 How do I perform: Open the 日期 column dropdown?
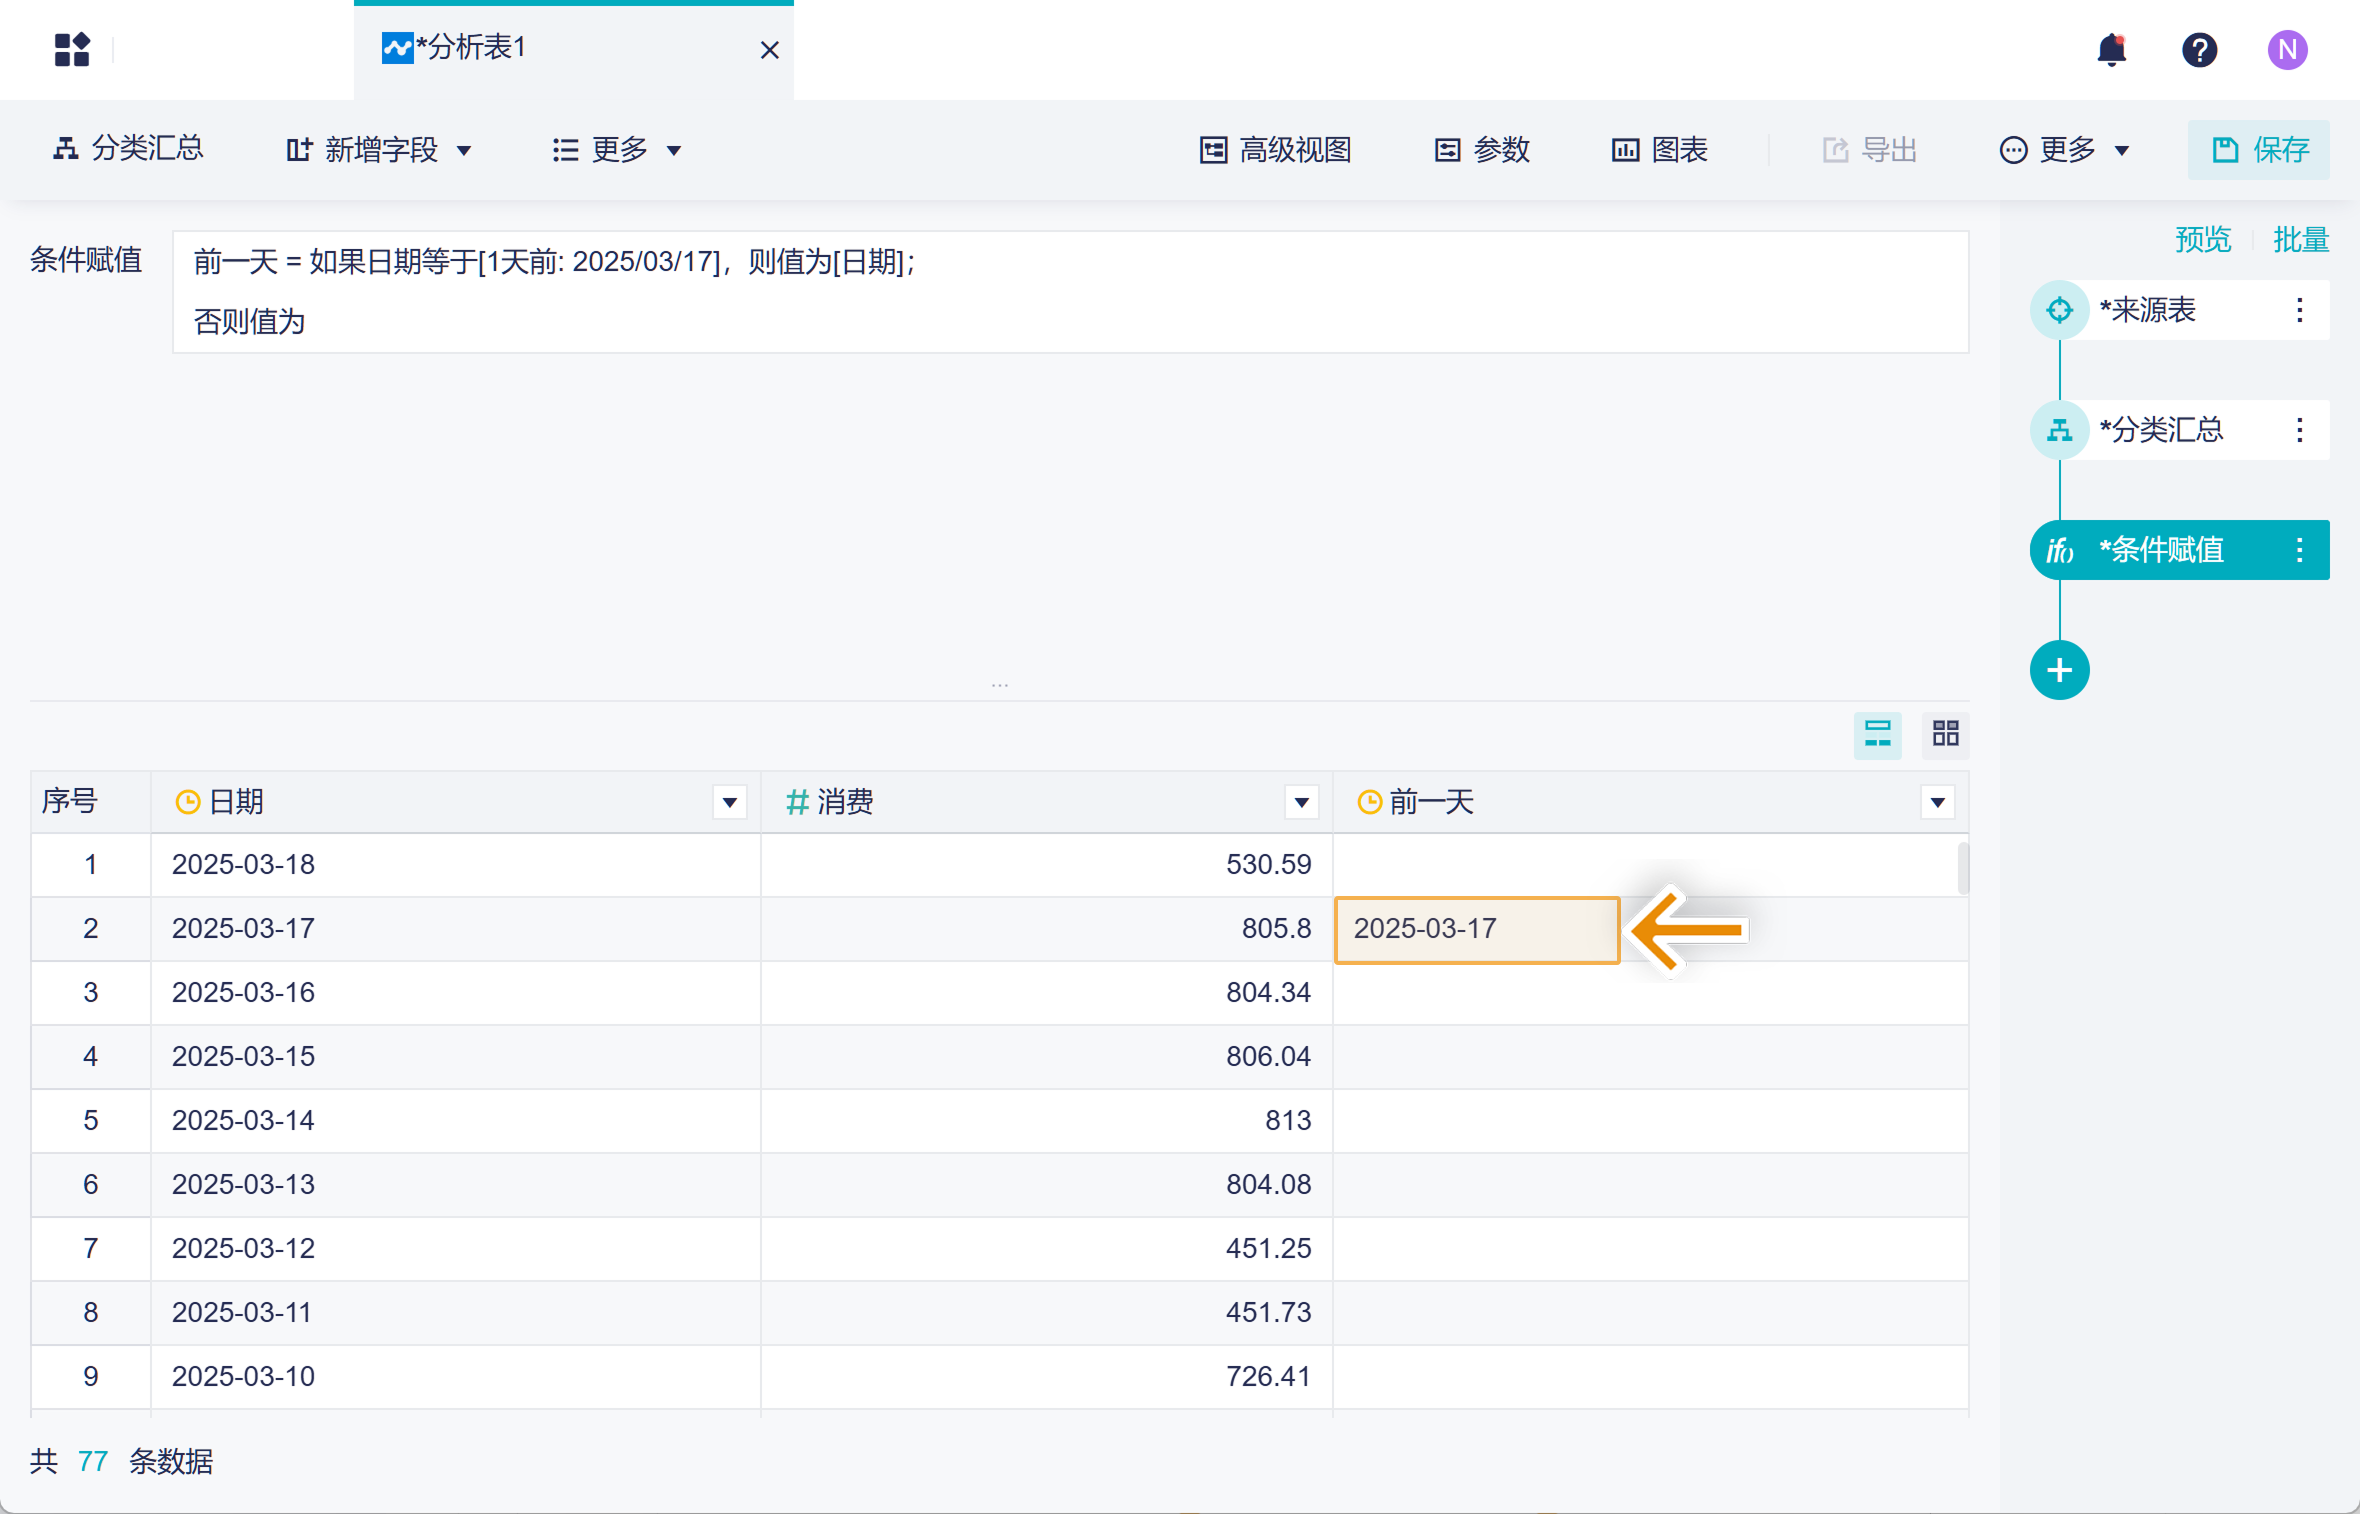click(730, 802)
